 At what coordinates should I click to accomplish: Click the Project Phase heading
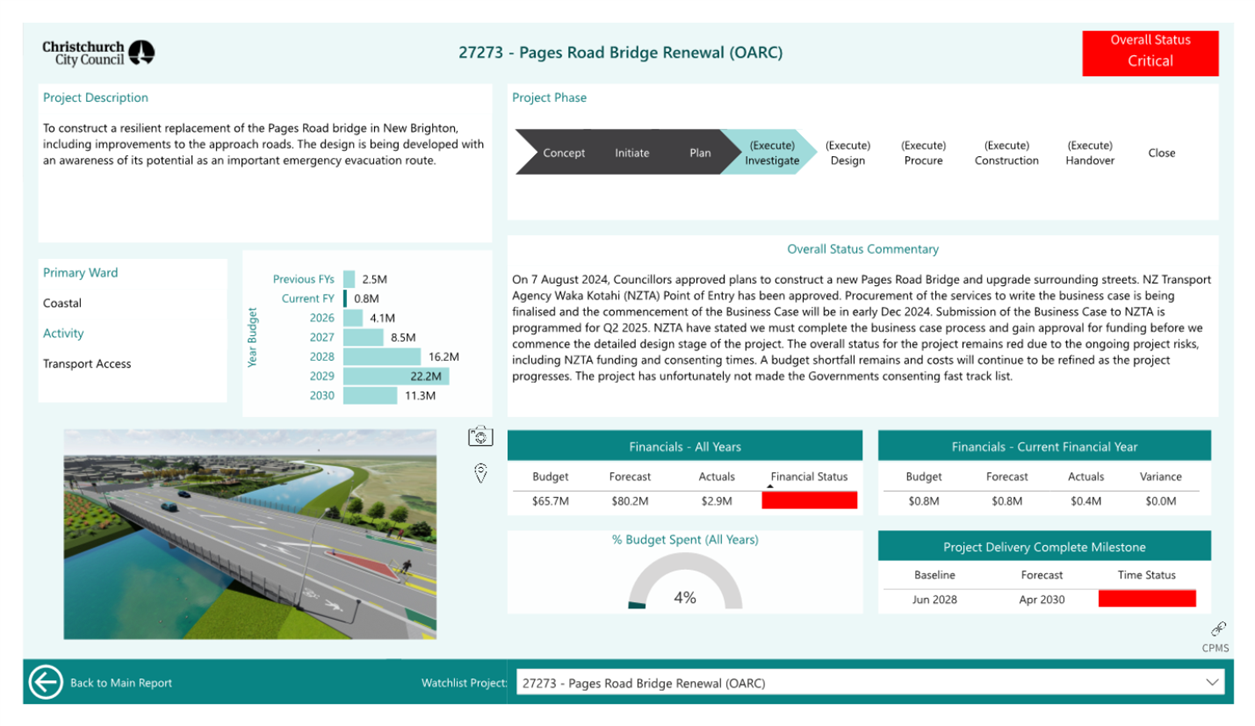click(x=549, y=98)
